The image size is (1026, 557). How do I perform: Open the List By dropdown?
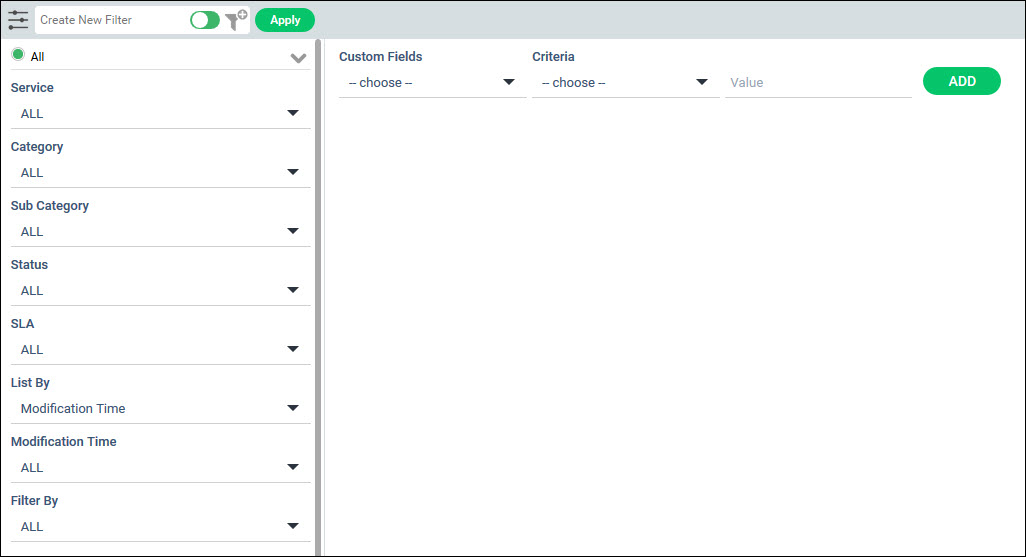click(160, 408)
